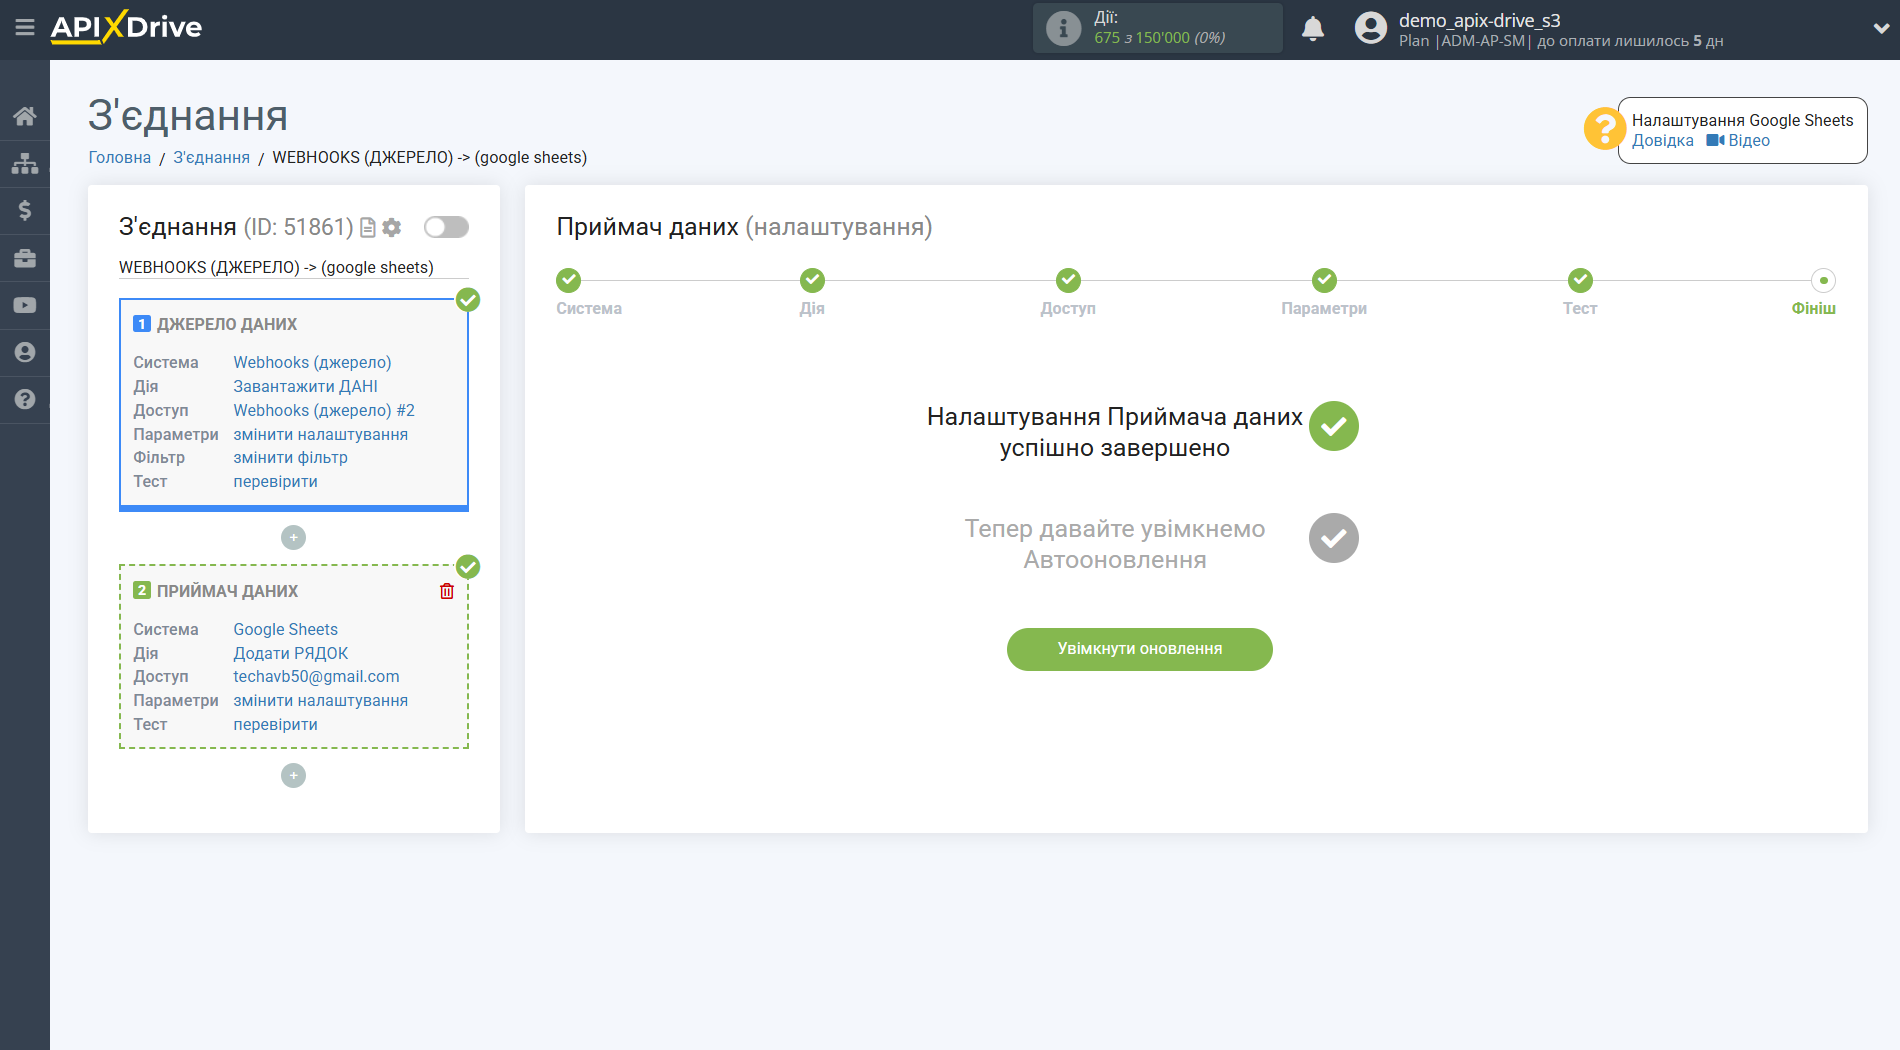1900x1050 pixels.
Task: Click the actions info icon
Action: 1063,28
